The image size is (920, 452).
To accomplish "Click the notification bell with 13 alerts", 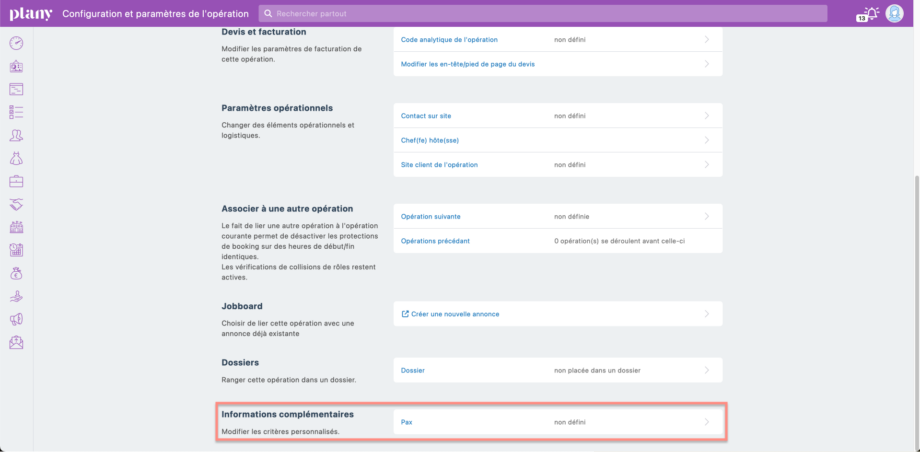I will pyautogui.click(x=869, y=13).
